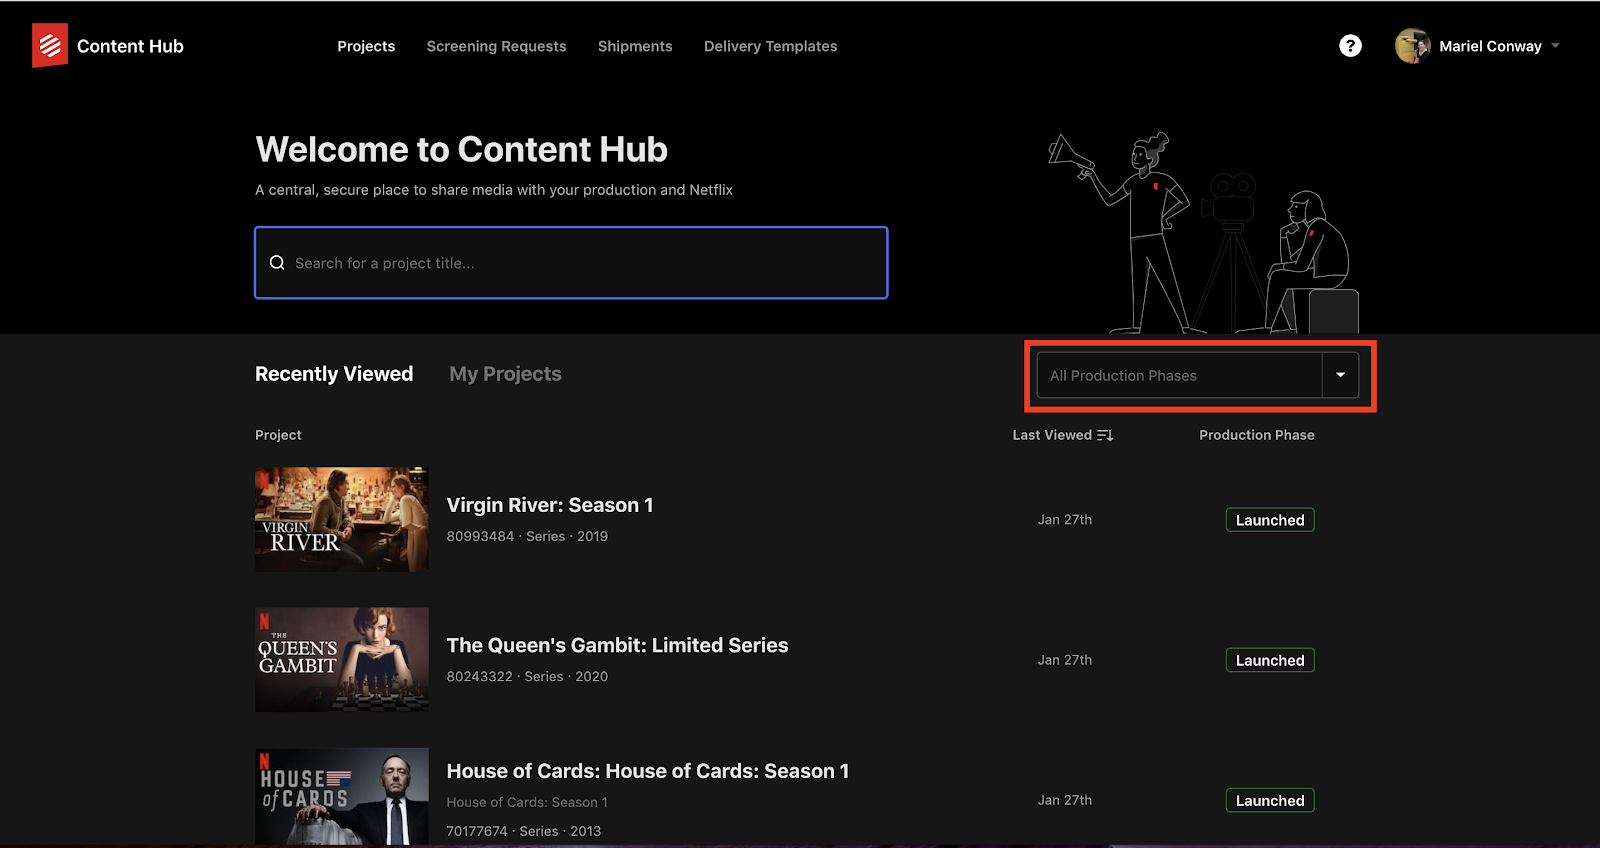1600x848 pixels.
Task: Click the Mariel Conway user name
Action: point(1490,46)
